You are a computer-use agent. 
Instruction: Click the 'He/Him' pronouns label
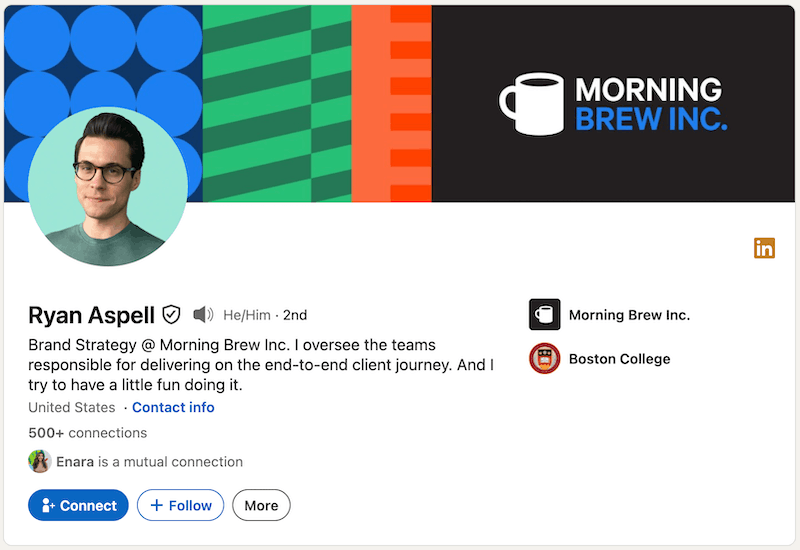pyautogui.click(x=247, y=315)
